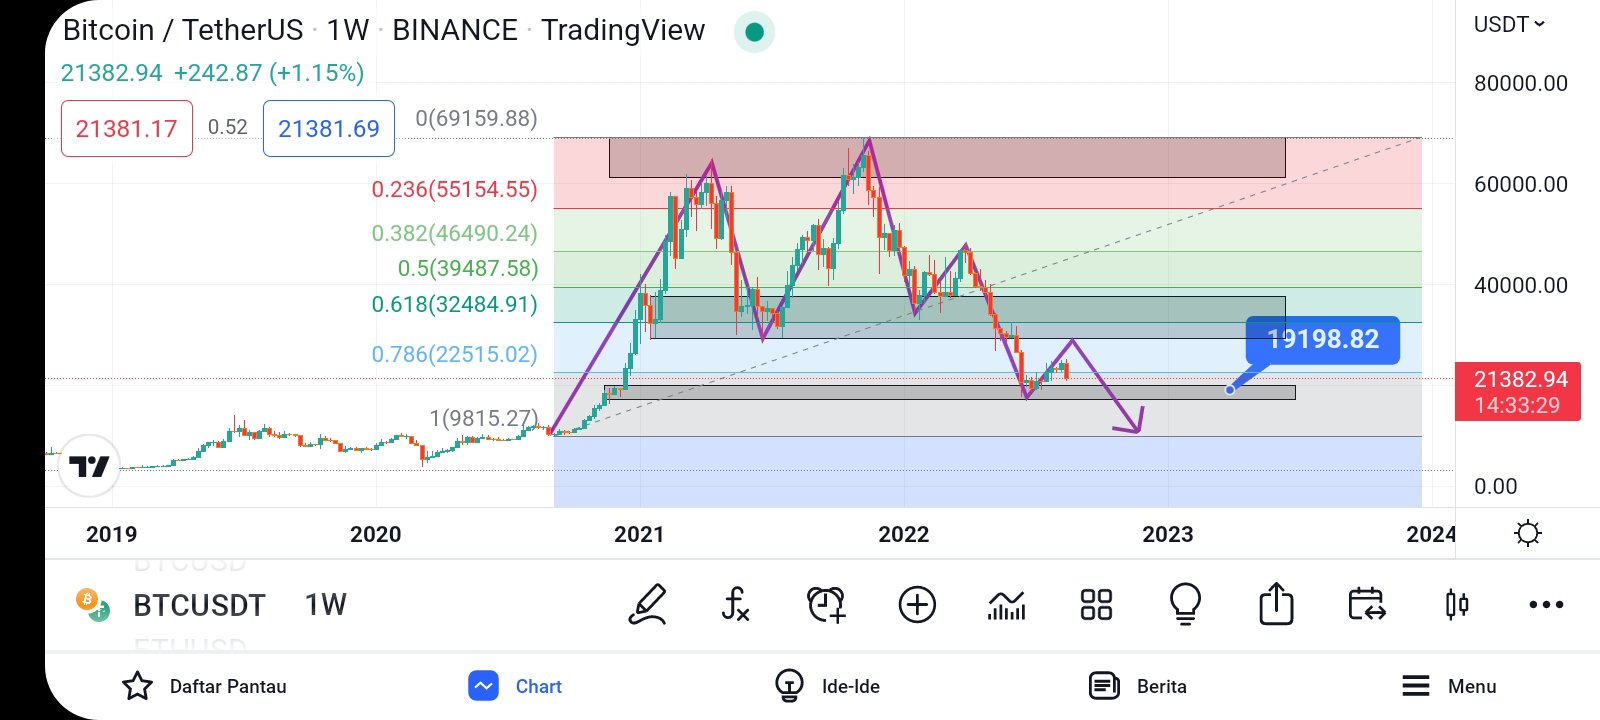Tap the red sell price 21381.17
This screenshot has height=720, width=1600.
coord(127,129)
